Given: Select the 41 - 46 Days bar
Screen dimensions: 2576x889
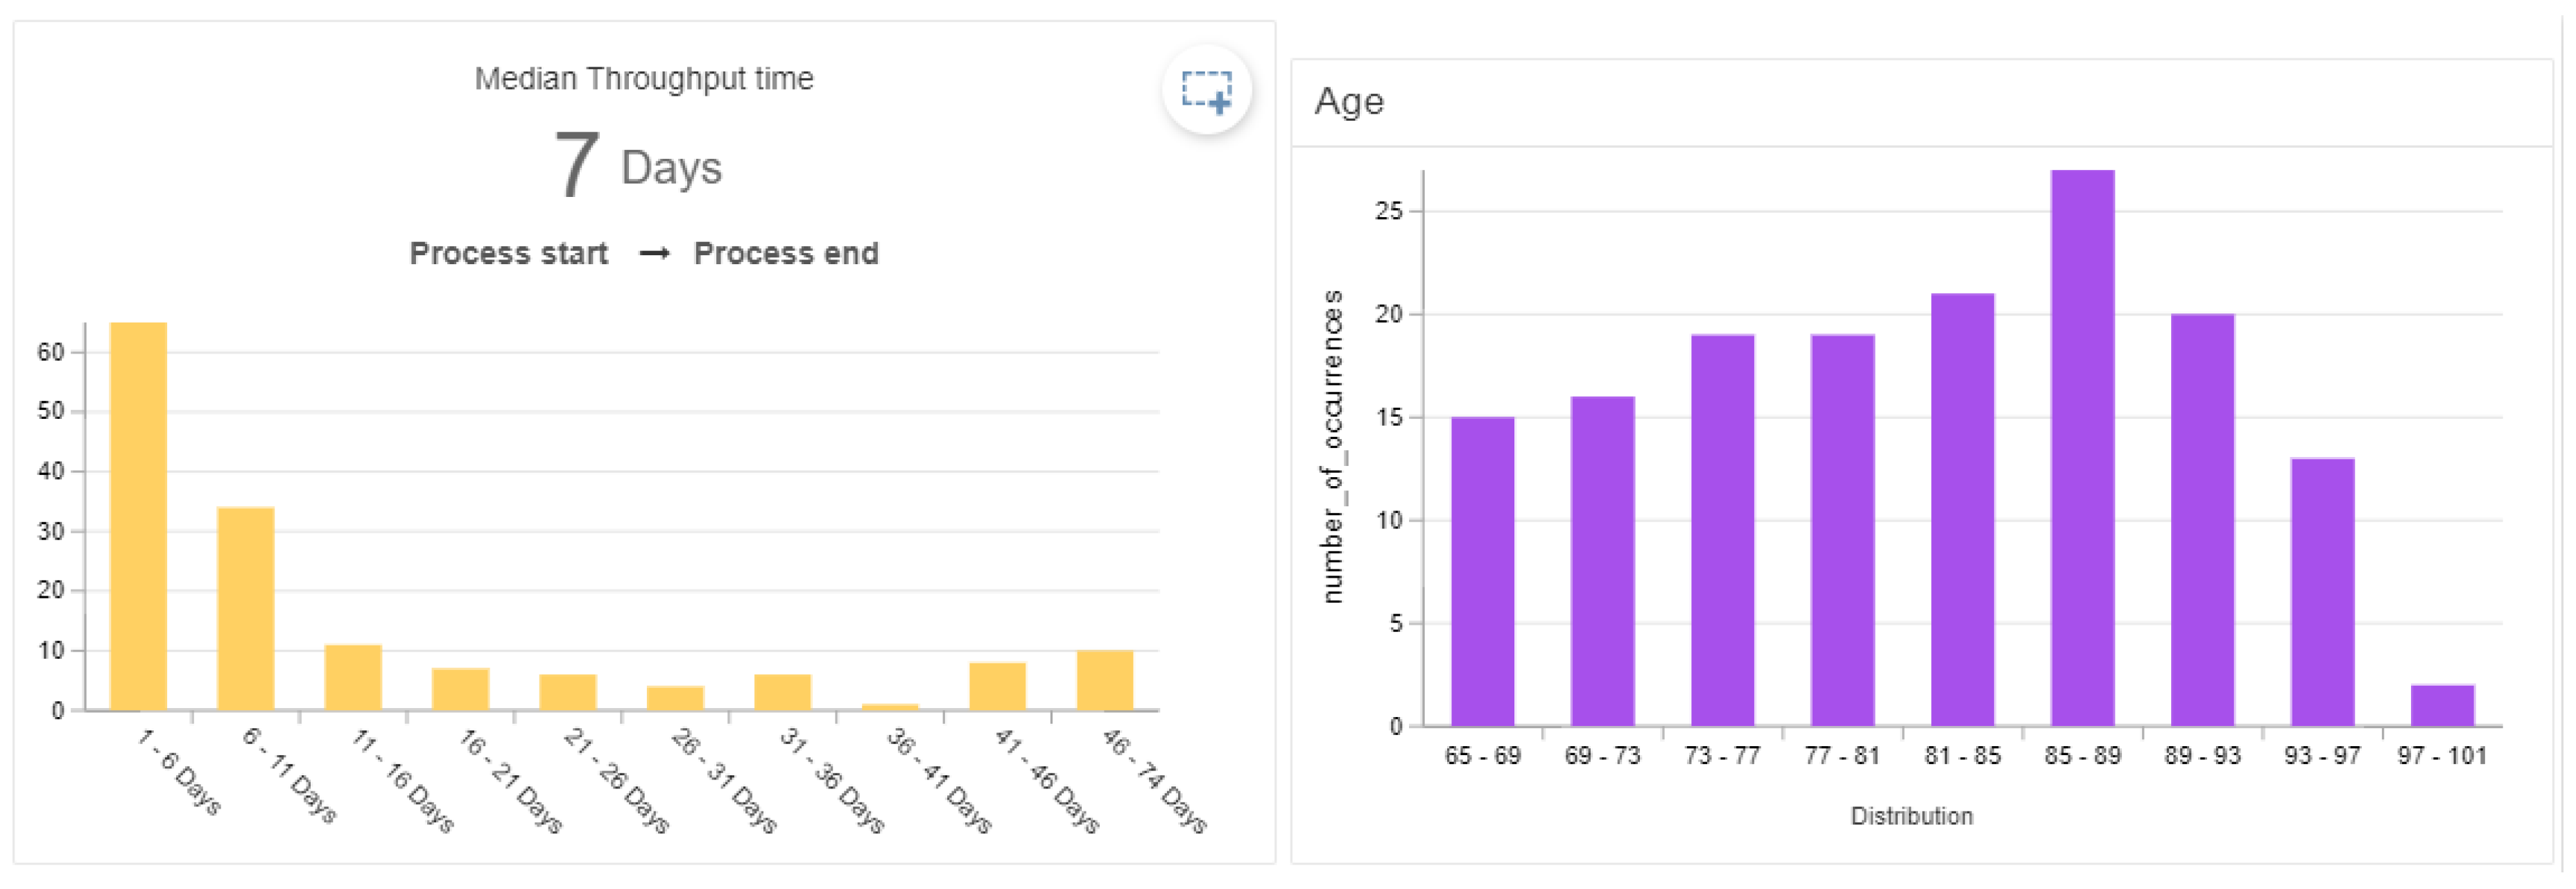Looking at the screenshot, I should 997,686.
